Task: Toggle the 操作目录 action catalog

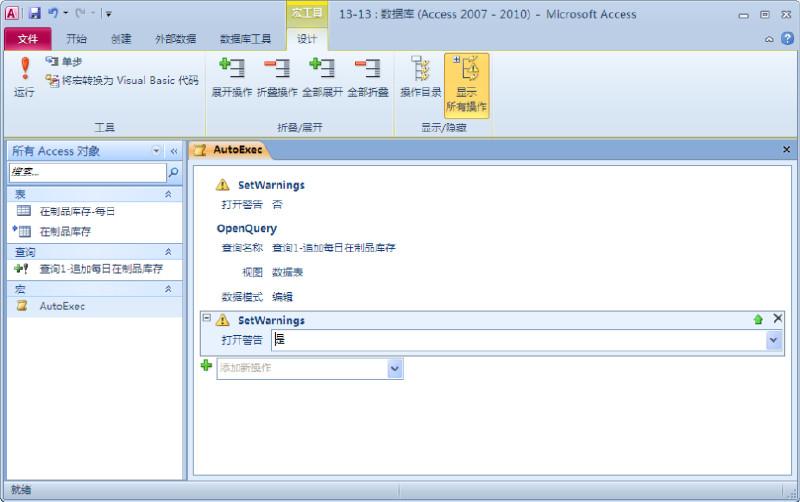Action: [x=420, y=77]
